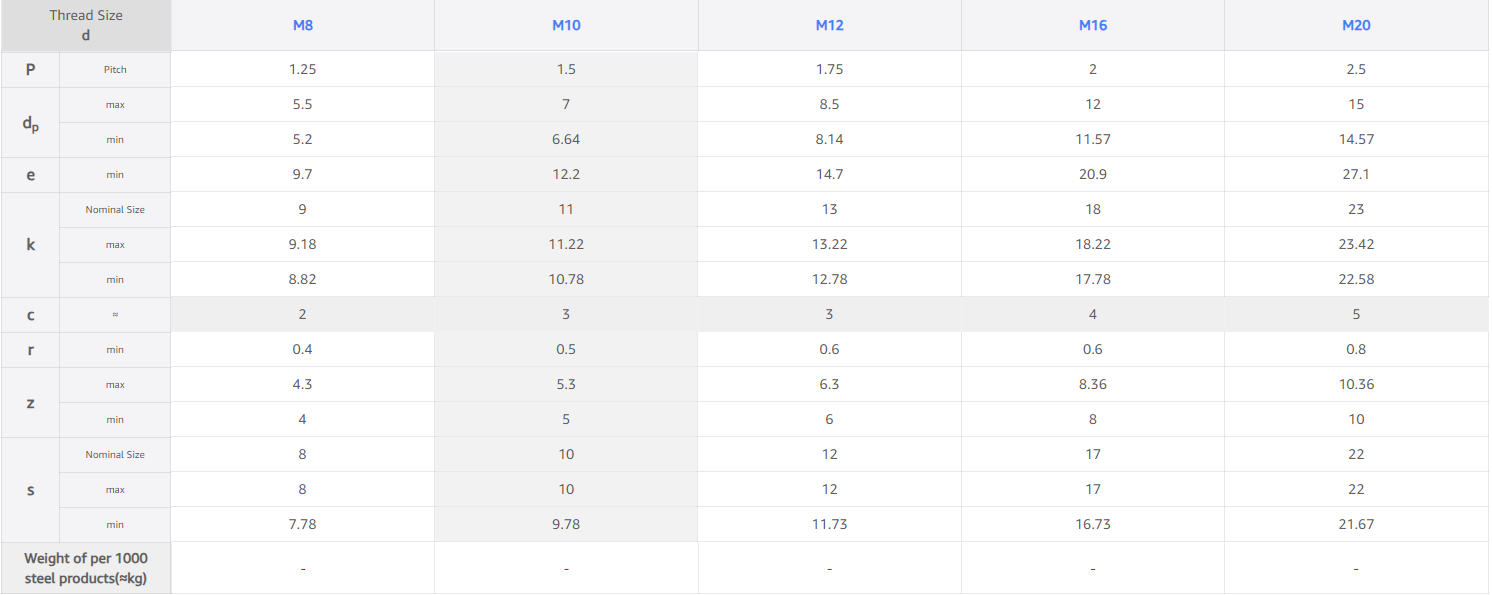Select e min value 9.7 for M8
This screenshot has height=595, width=1492.
coord(303,174)
